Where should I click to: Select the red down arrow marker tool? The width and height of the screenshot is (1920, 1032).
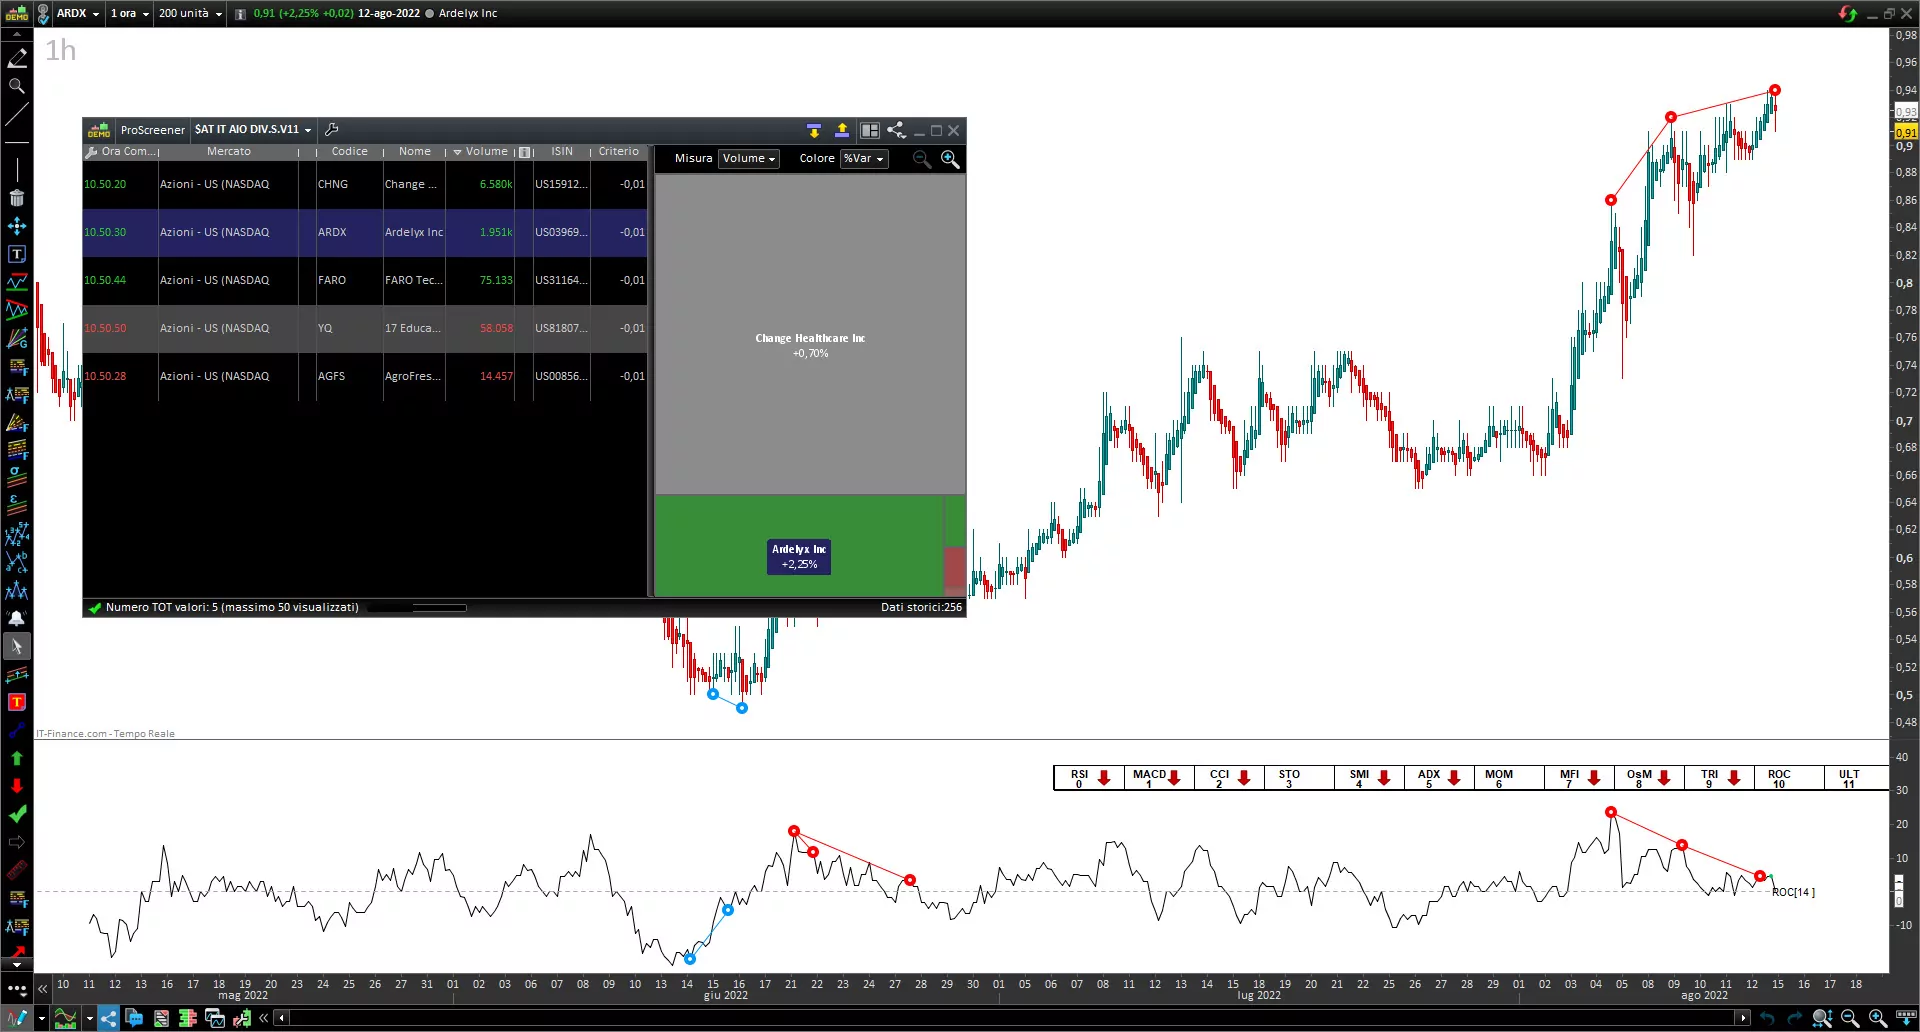pos(17,786)
